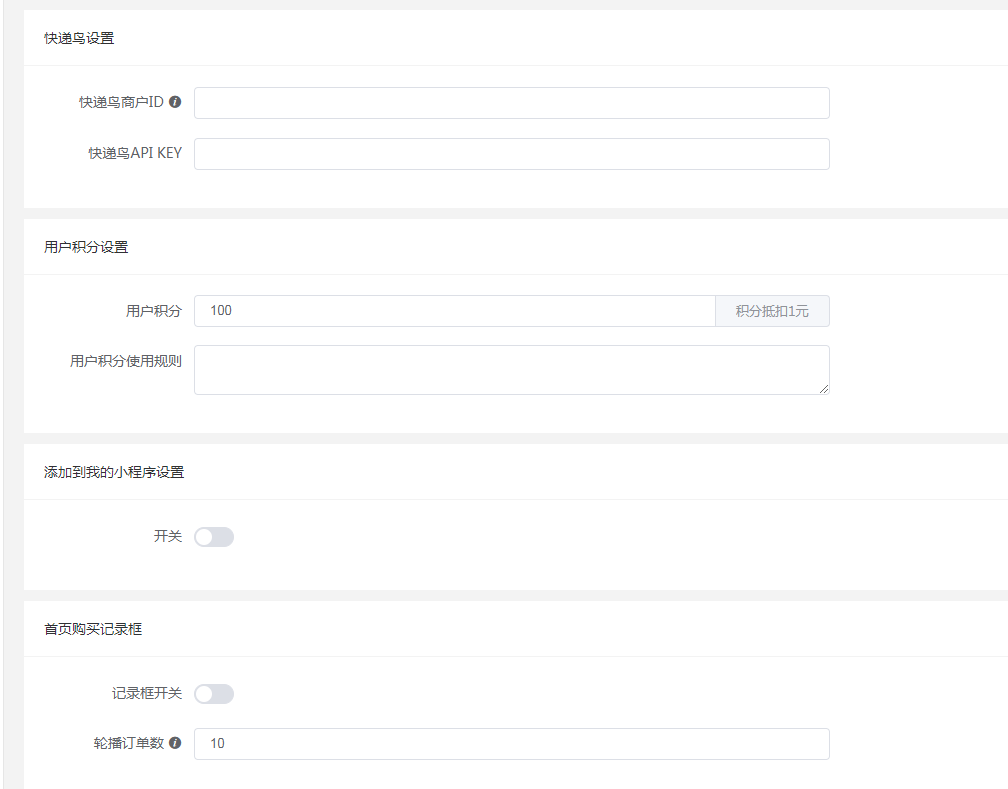Click the 快递鸟商户ID label text
This screenshot has width=1008, height=789.
coord(122,102)
